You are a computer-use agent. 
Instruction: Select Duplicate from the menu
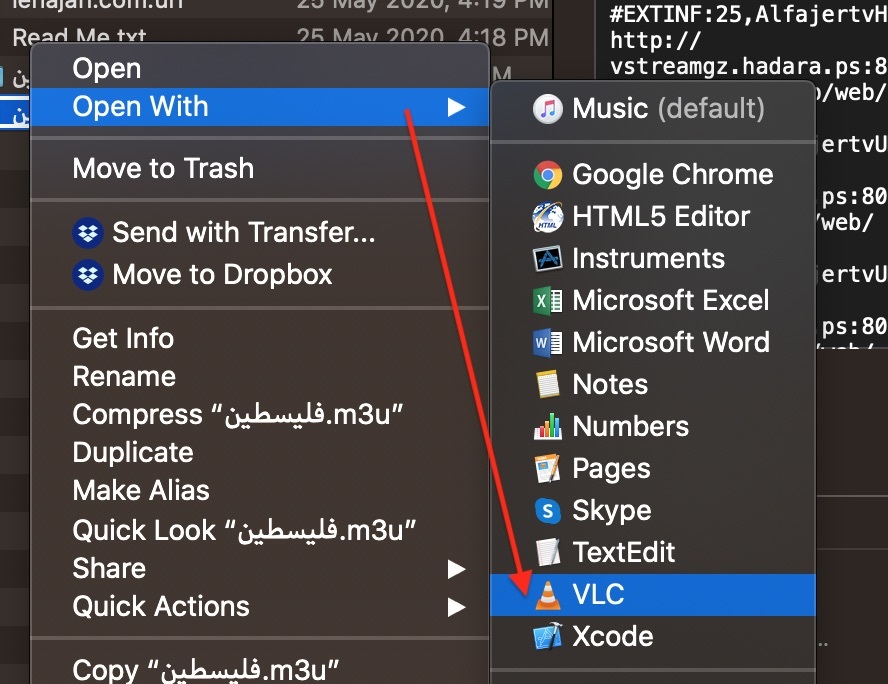click(133, 453)
